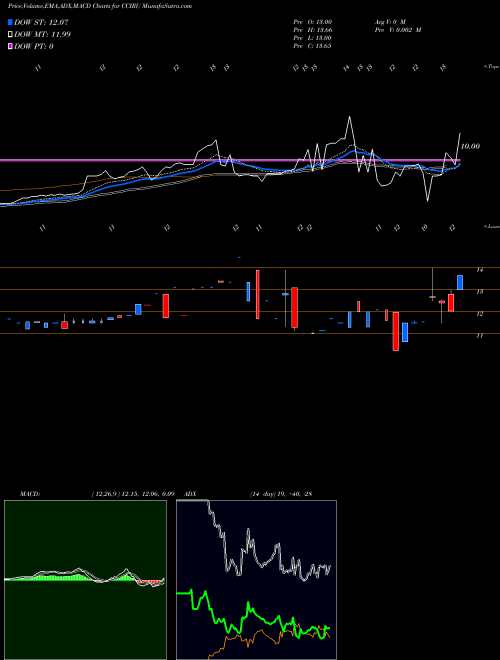Click the 'DOW ST: 12.07' label
The width and height of the screenshot is (500, 660).
click(x=41, y=22)
